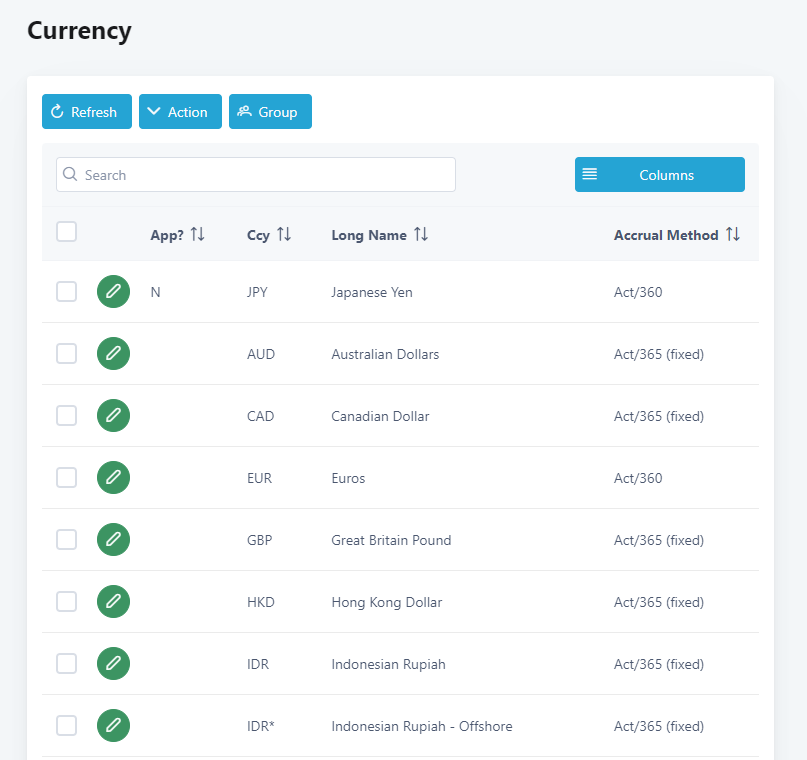The image size is (807, 760).
Task: Open edit for Hong Kong Dollar
Action: [113, 602]
